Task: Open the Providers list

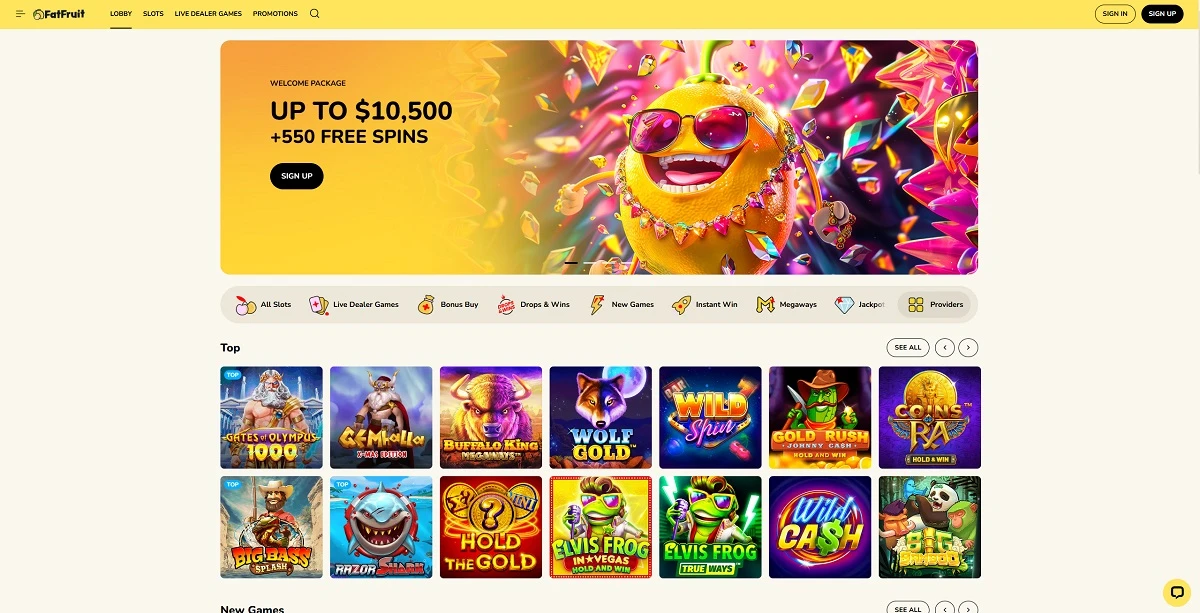Action: pos(934,305)
